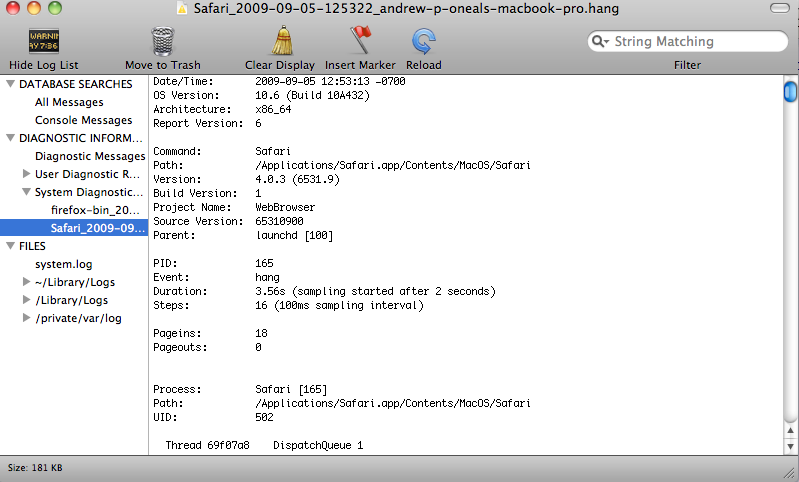The height and width of the screenshot is (482, 799).
Task: Select All Messages in sidebar
Action: click(69, 102)
